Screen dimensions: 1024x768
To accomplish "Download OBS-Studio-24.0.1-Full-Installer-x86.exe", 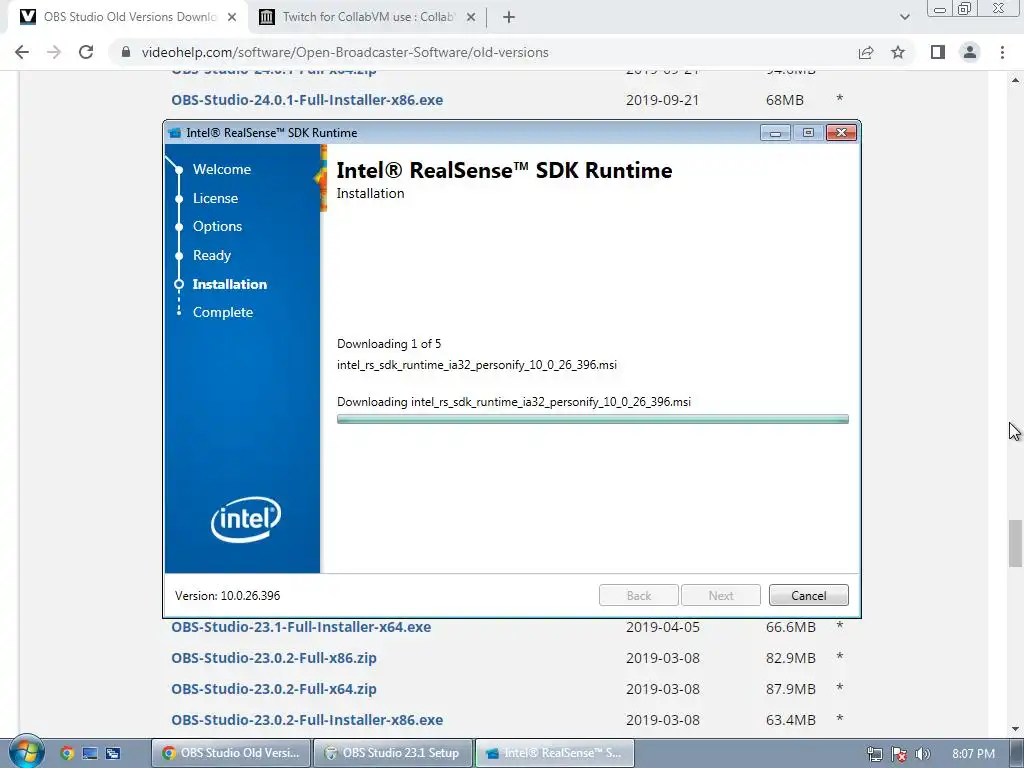I will [307, 100].
